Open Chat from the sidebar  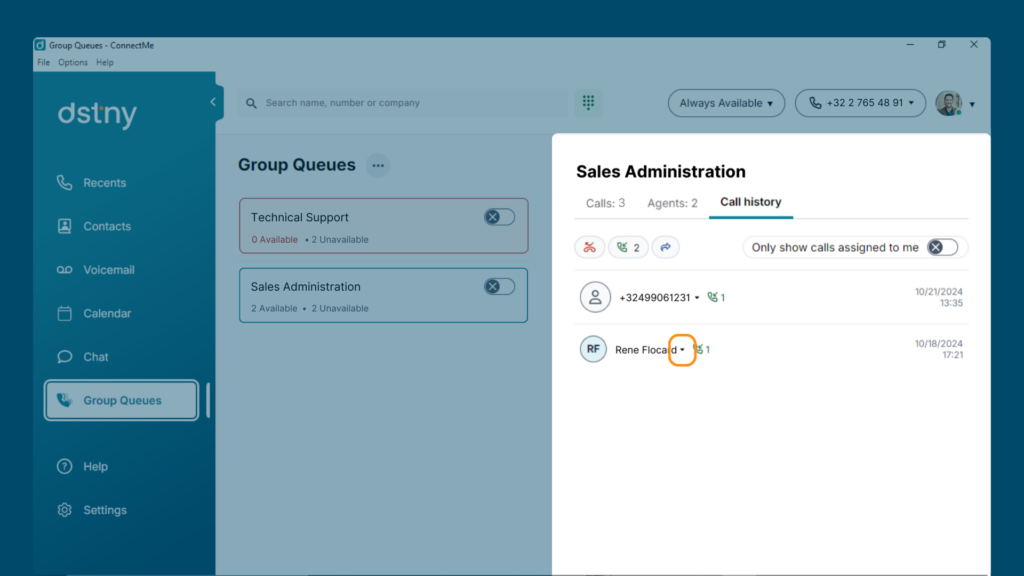tap(83, 357)
